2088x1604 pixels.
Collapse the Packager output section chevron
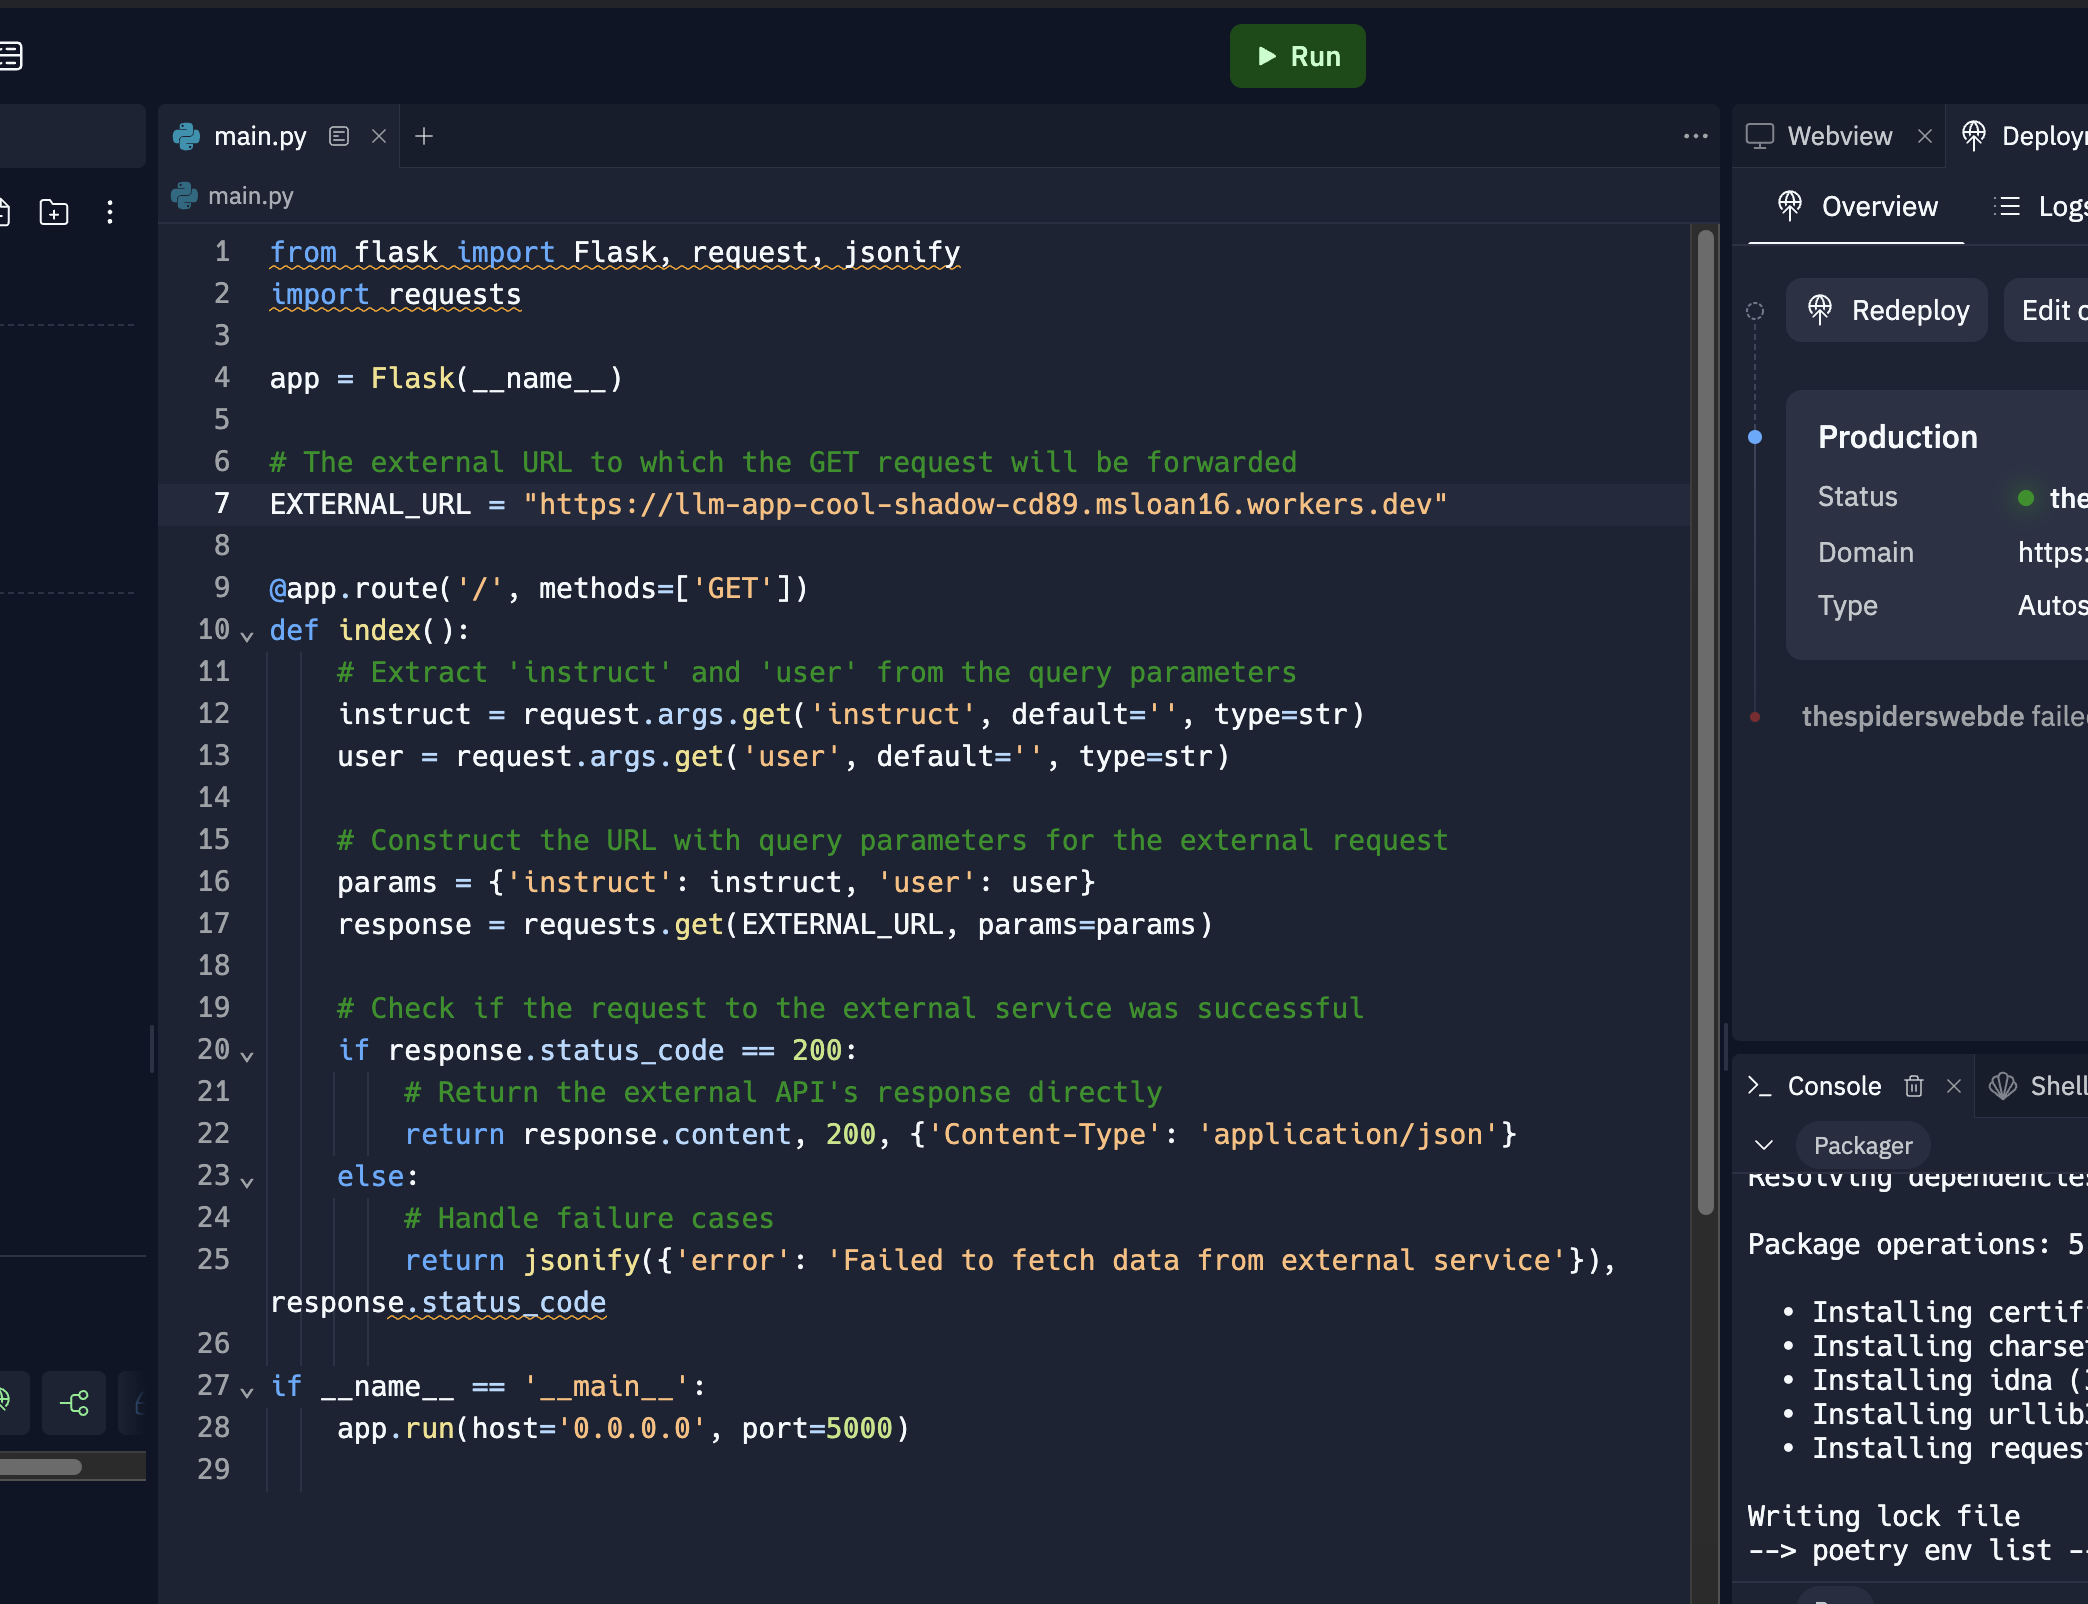point(1764,1145)
